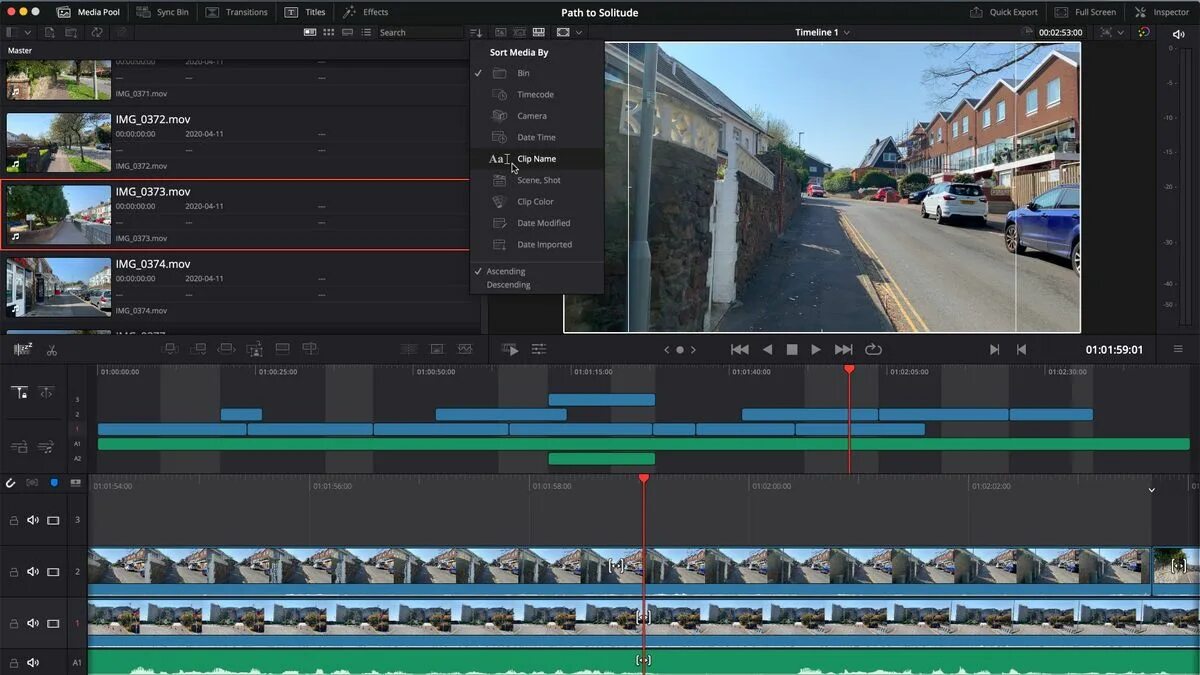Open the Master bin breadcrumb
This screenshot has width=1200, height=675.
click(20, 50)
